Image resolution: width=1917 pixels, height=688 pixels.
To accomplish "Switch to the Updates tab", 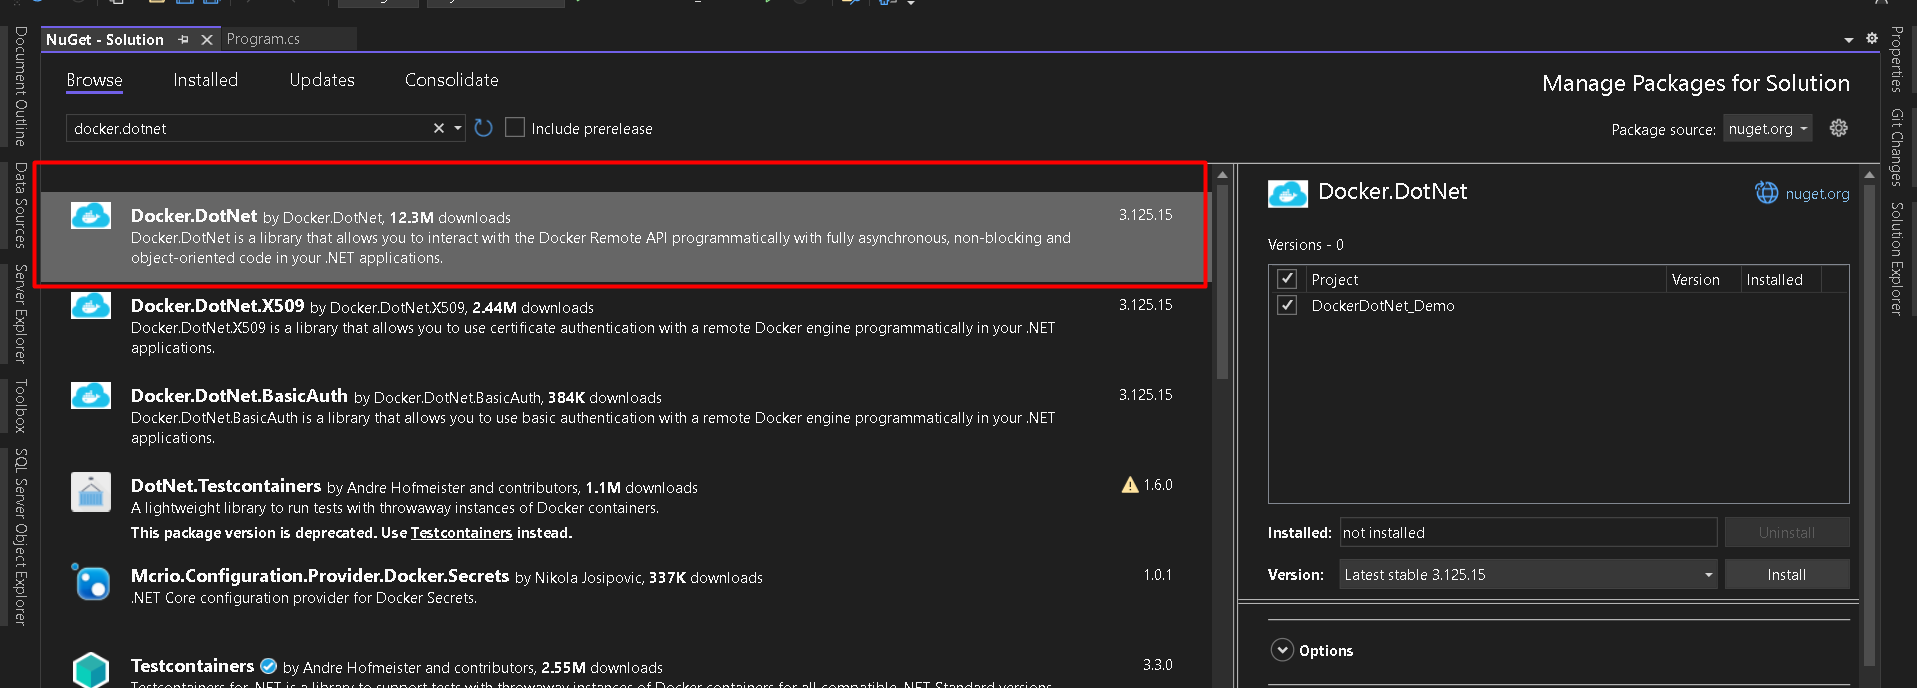I will (x=322, y=80).
